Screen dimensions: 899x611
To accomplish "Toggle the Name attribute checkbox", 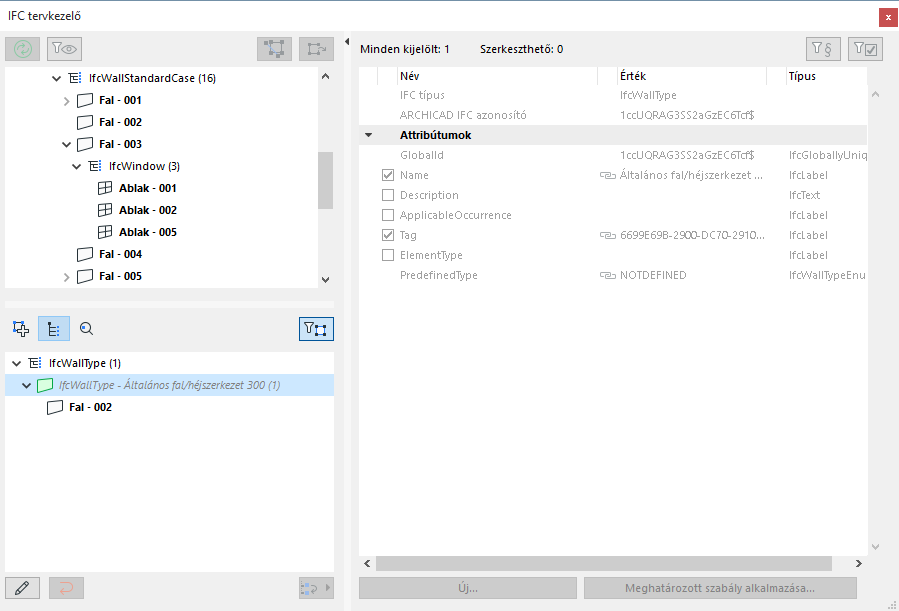I will [388, 175].
